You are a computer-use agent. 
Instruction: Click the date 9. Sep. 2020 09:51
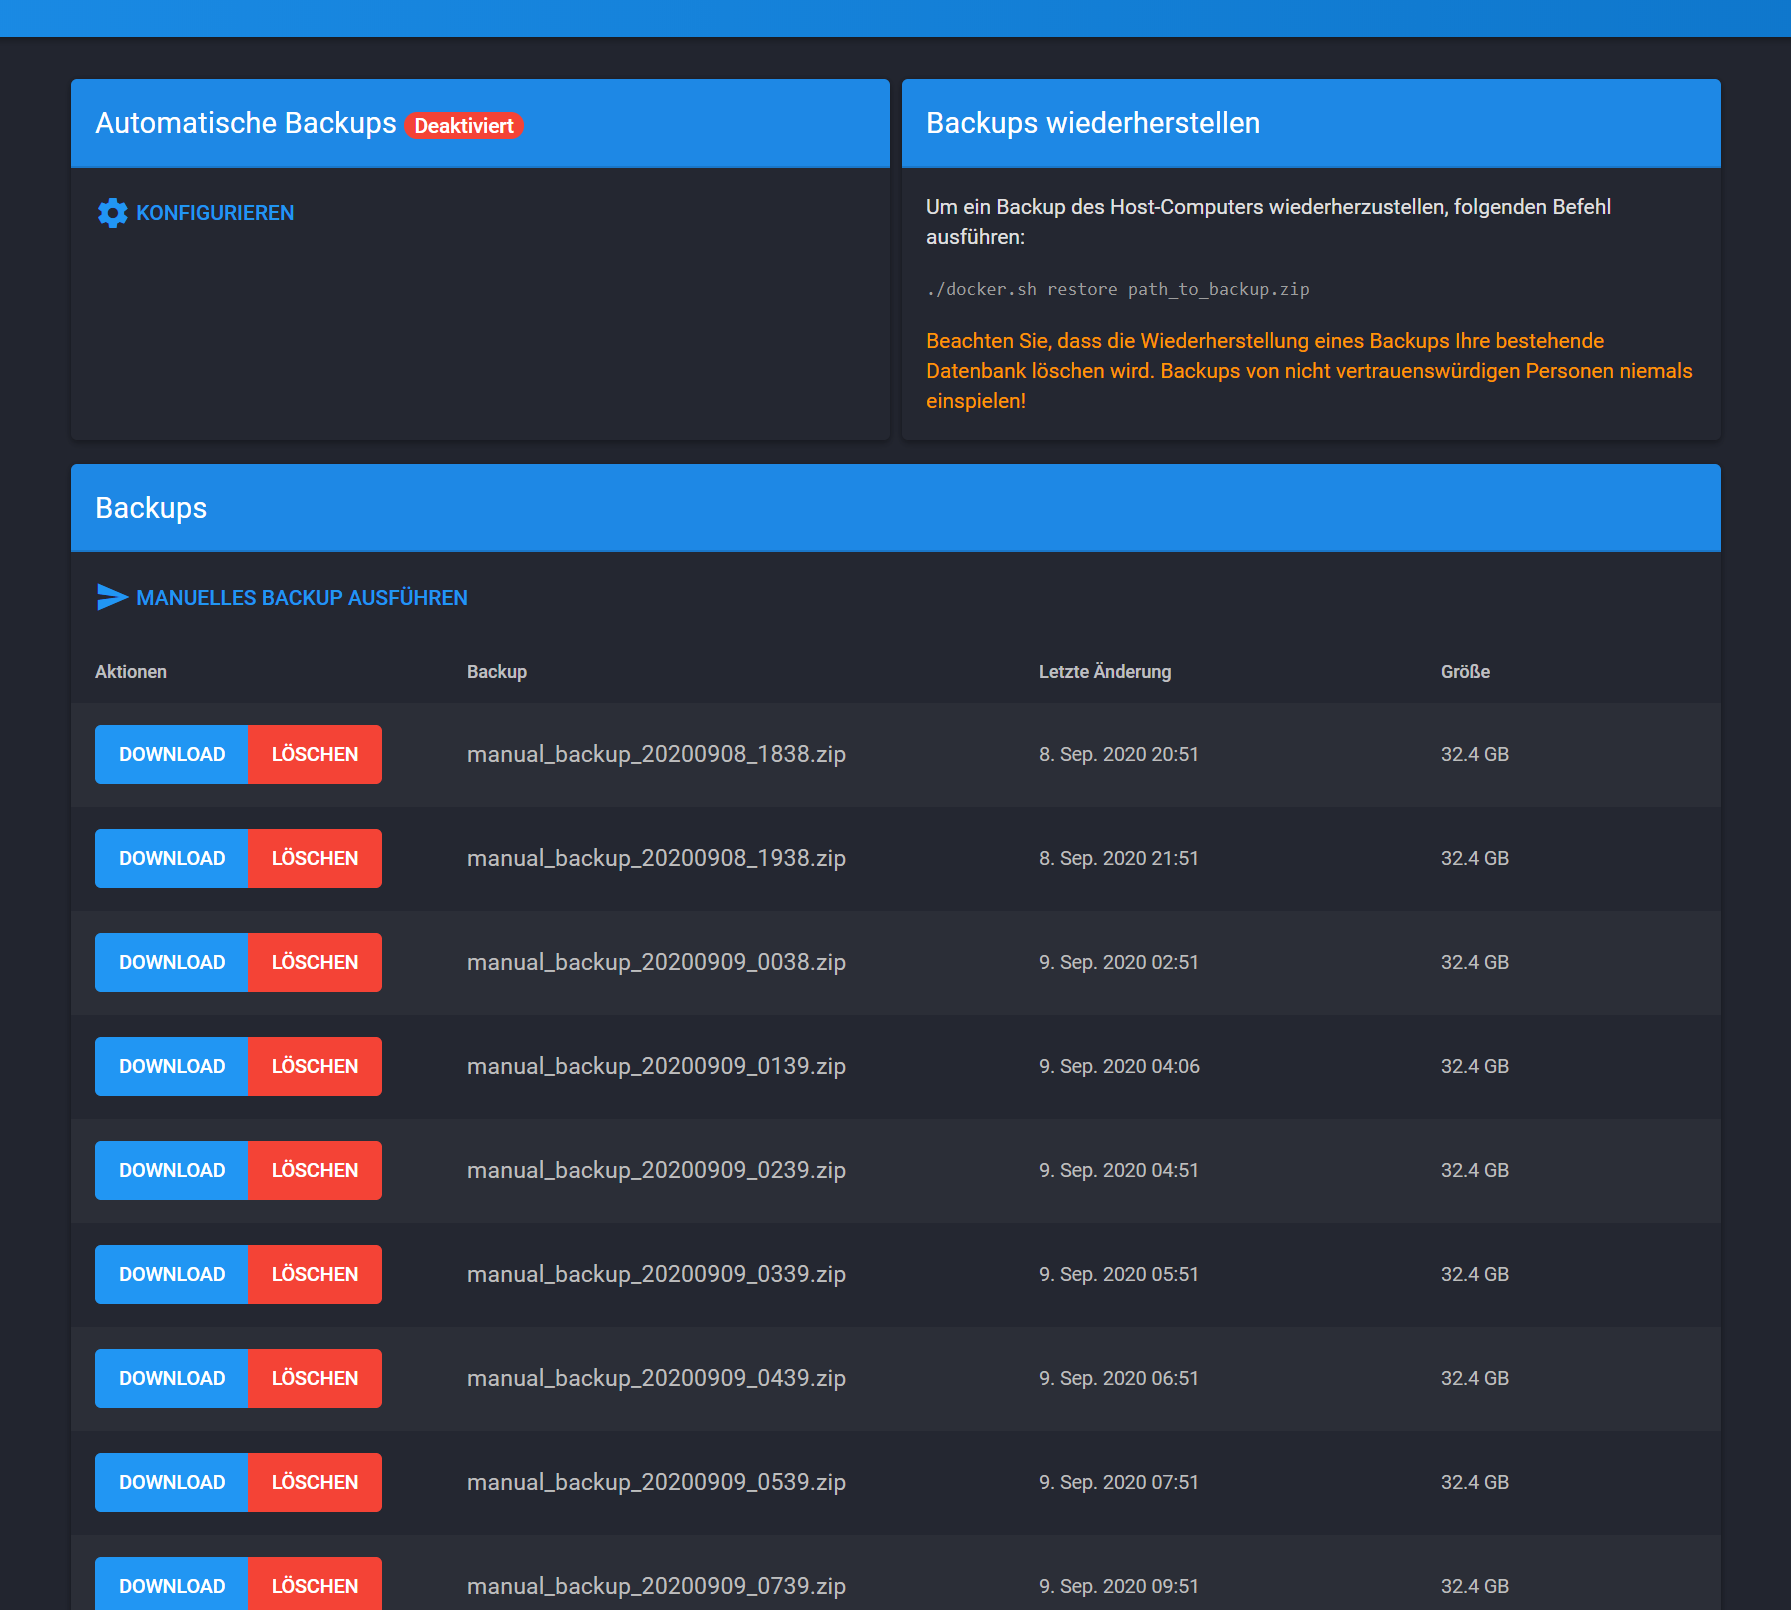1119,1586
